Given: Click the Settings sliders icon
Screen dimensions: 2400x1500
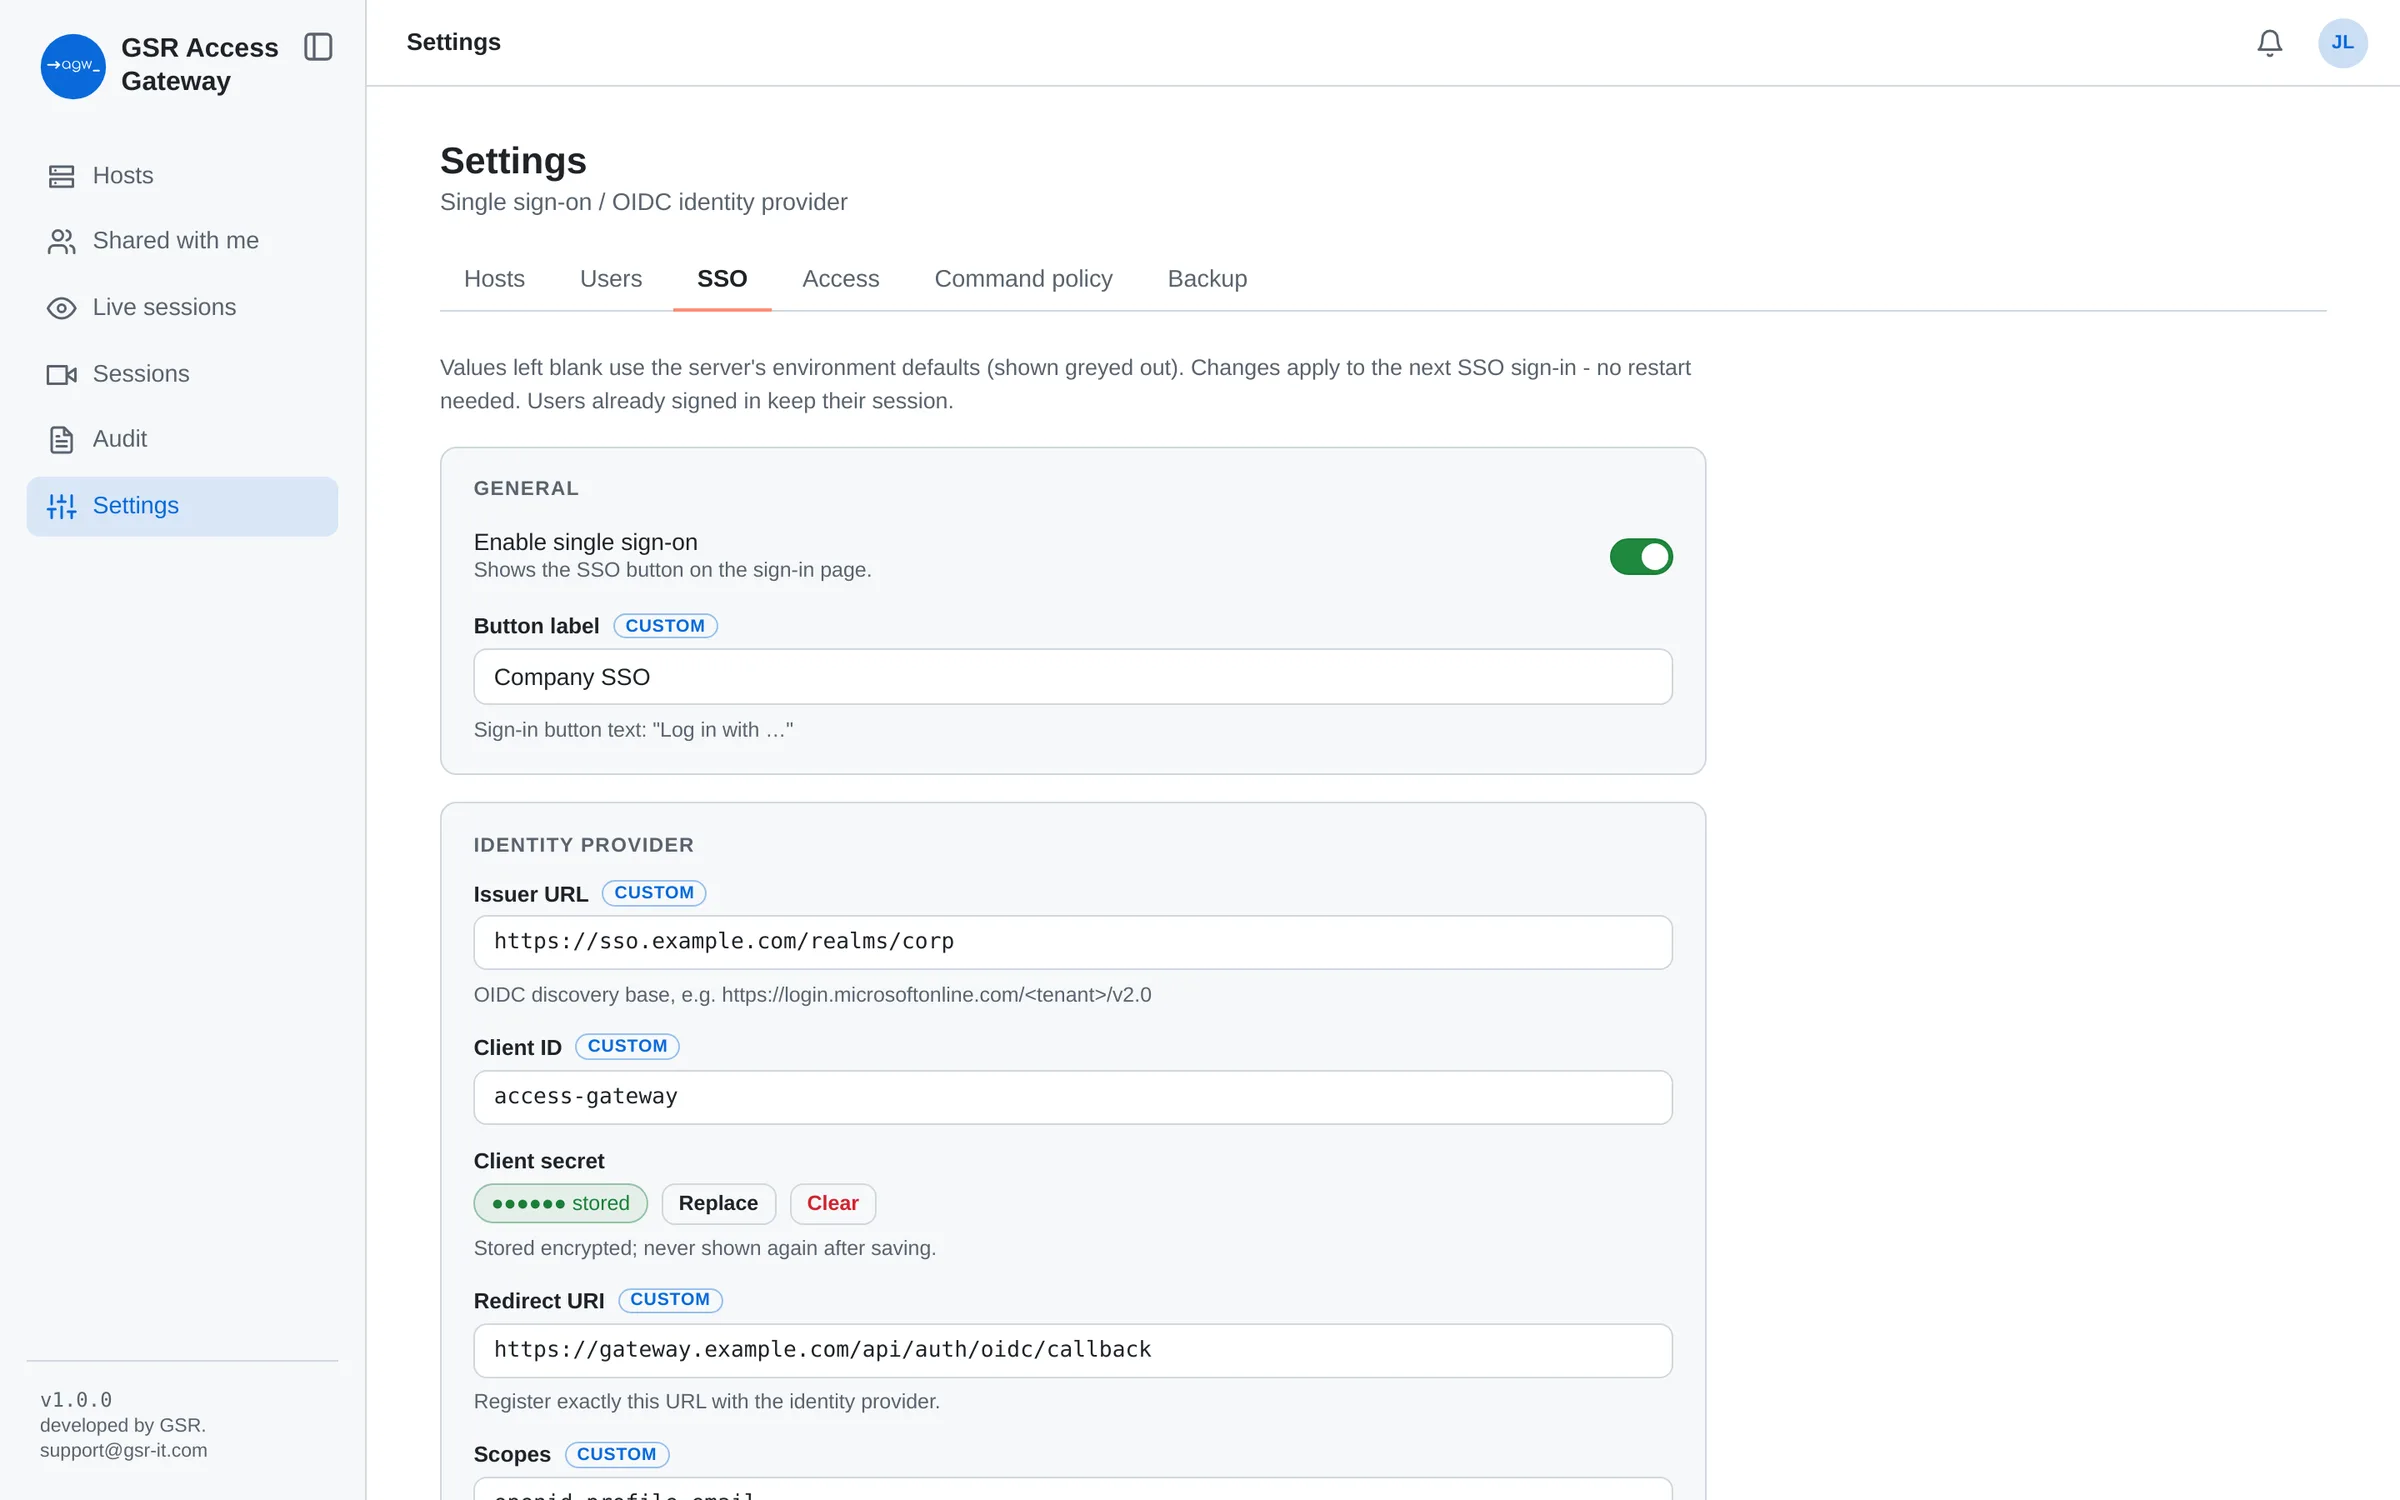Looking at the screenshot, I should coord(62,506).
